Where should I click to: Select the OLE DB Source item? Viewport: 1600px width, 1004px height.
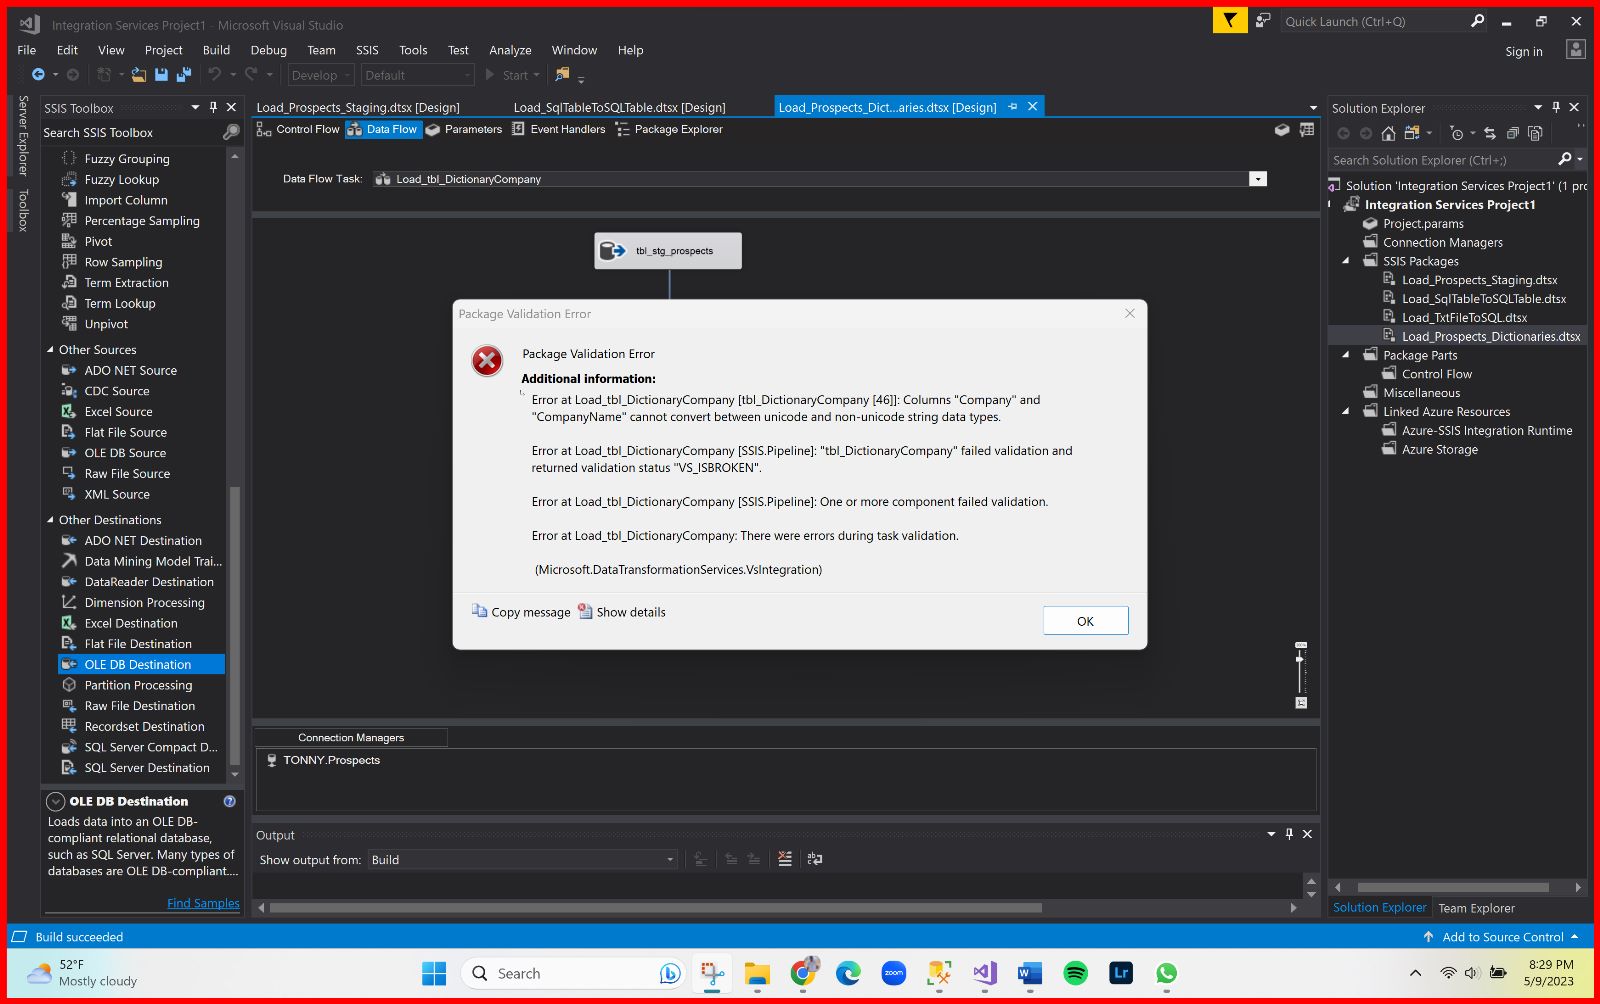coord(125,453)
